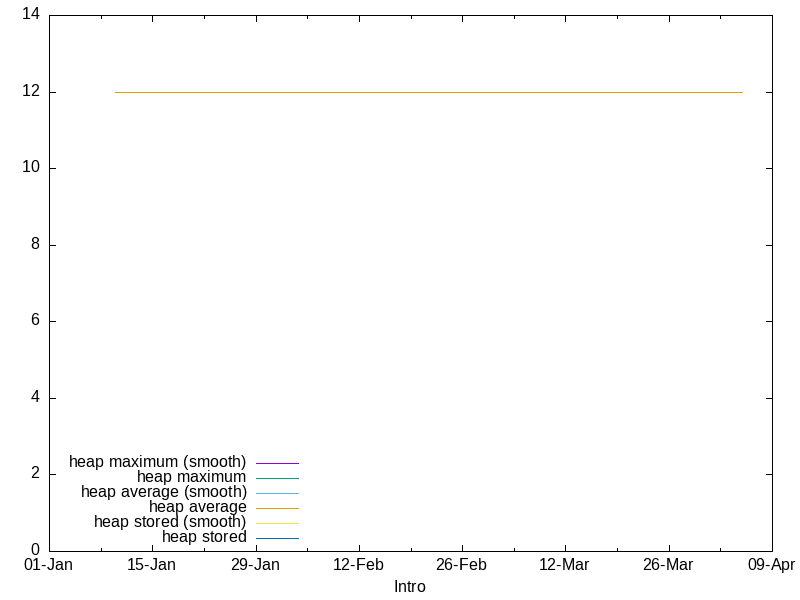
Task: Select the '6' y-axis tick label
Action: pos(35,321)
